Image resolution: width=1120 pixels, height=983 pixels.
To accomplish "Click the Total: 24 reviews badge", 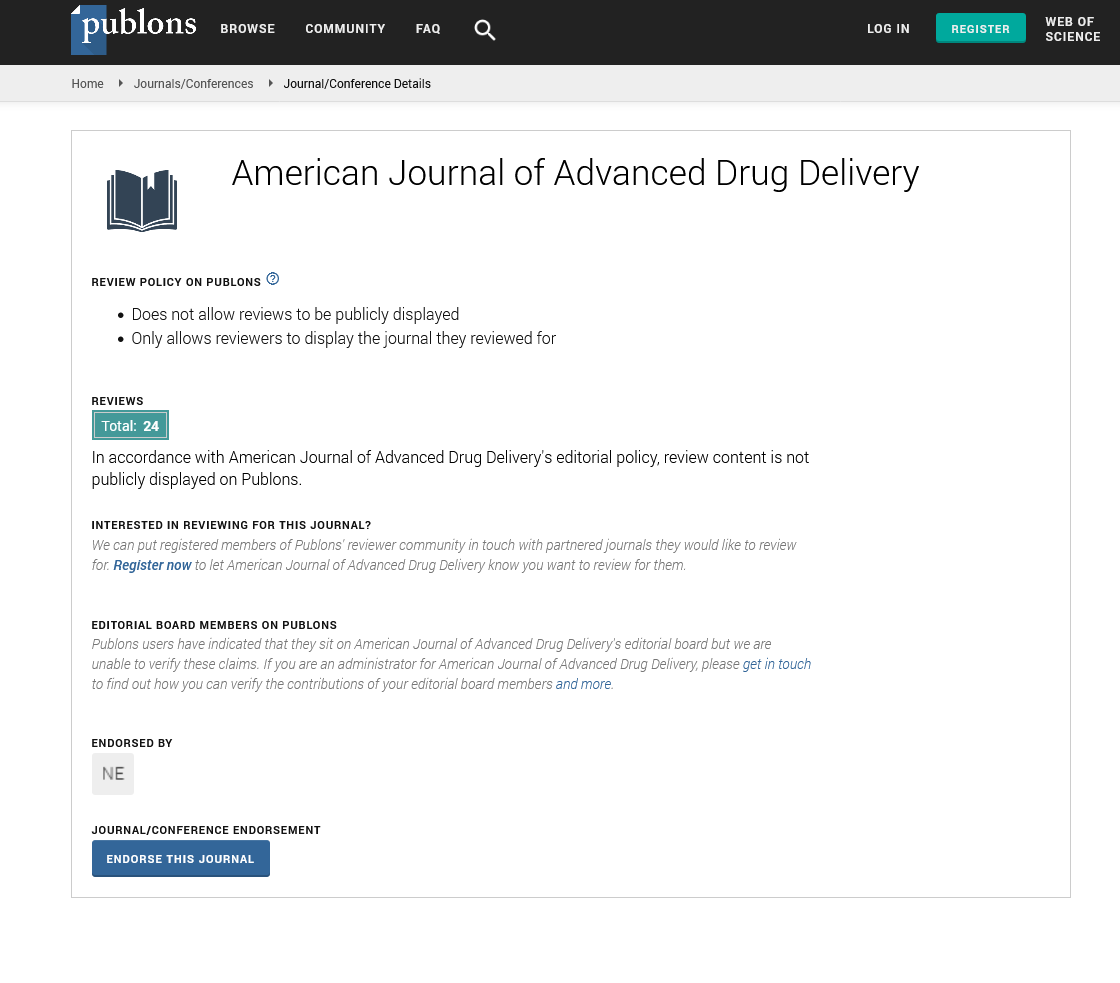I will coord(130,426).
